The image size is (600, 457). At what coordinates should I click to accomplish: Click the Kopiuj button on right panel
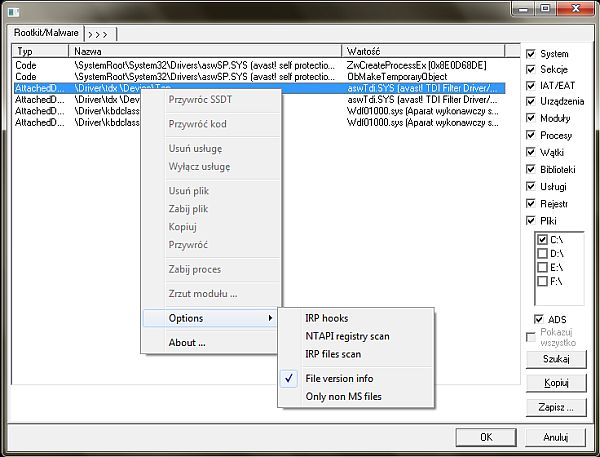556,383
